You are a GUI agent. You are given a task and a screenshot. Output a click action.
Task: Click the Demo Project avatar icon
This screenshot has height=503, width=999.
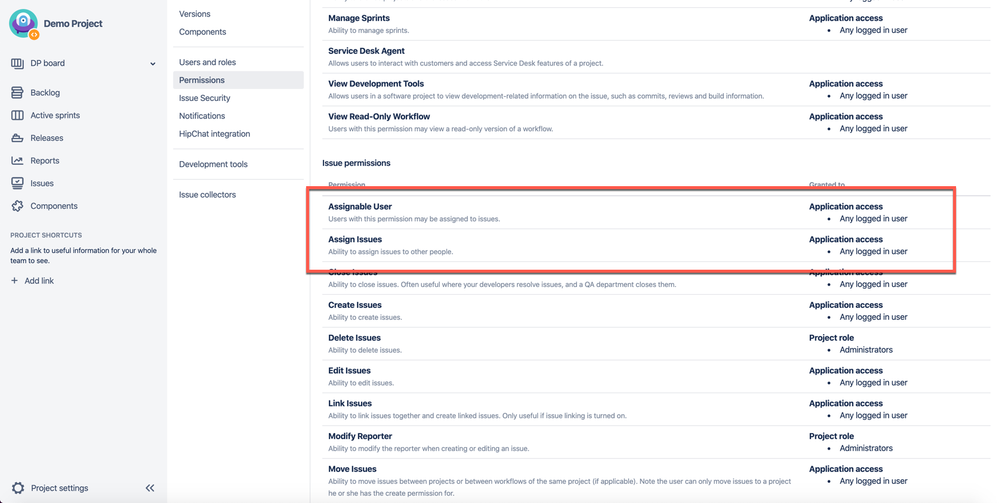click(x=24, y=24)
